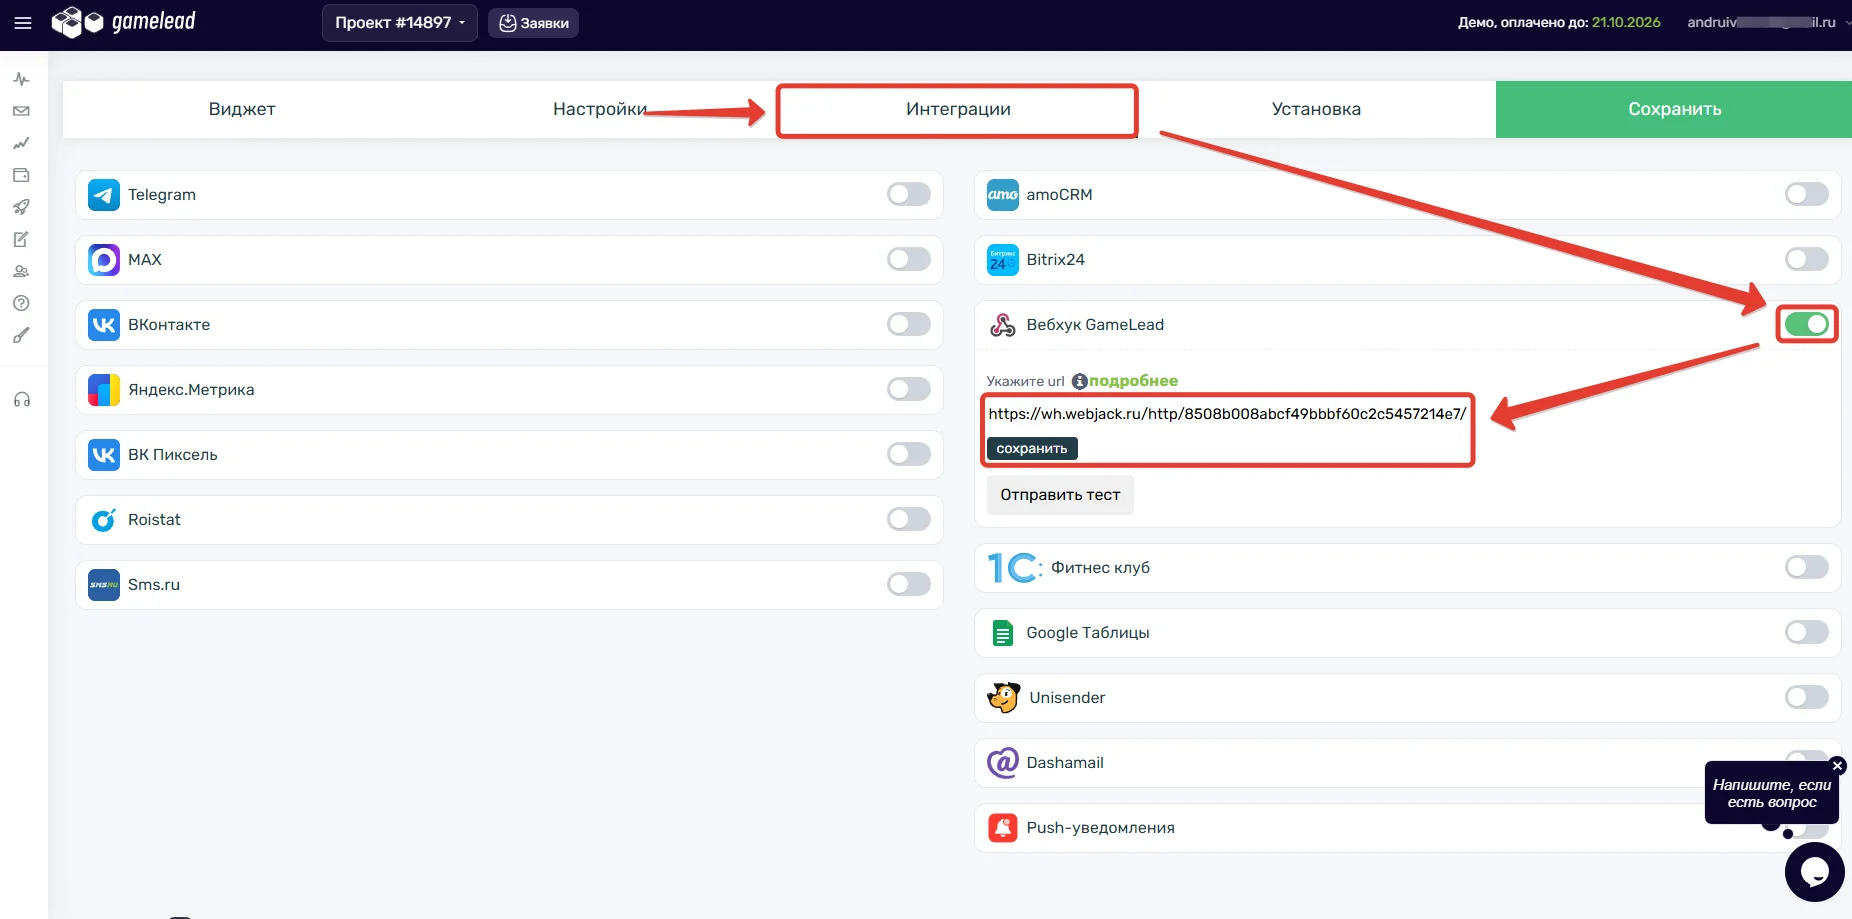Screen dimensions: 1852x919
Task: Enable the ВКонтакте toggle
Action: (908, 324)
